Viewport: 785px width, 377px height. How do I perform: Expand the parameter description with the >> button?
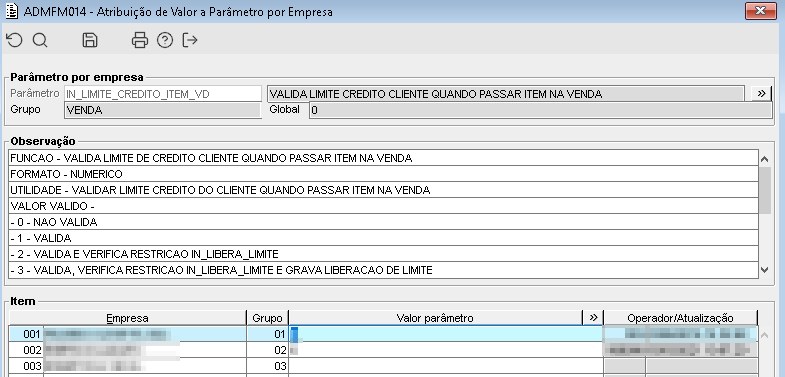pyautogui.click(x=761, y=94)
